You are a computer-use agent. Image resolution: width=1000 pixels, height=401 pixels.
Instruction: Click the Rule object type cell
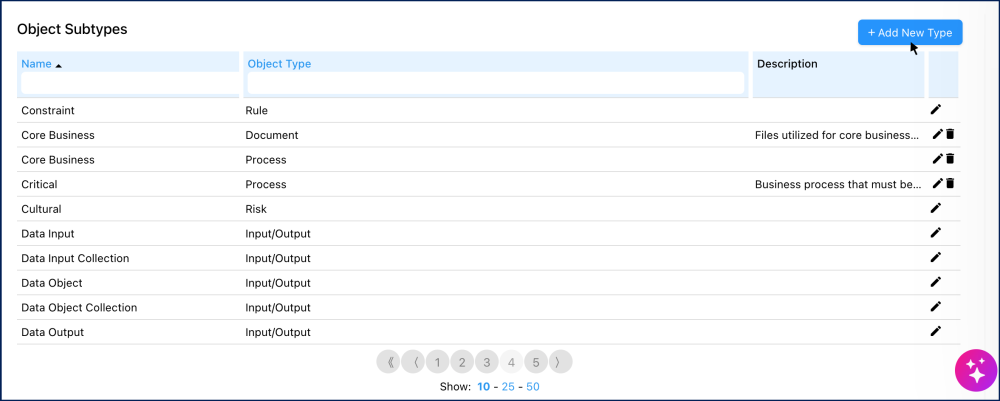coord(256,110)
